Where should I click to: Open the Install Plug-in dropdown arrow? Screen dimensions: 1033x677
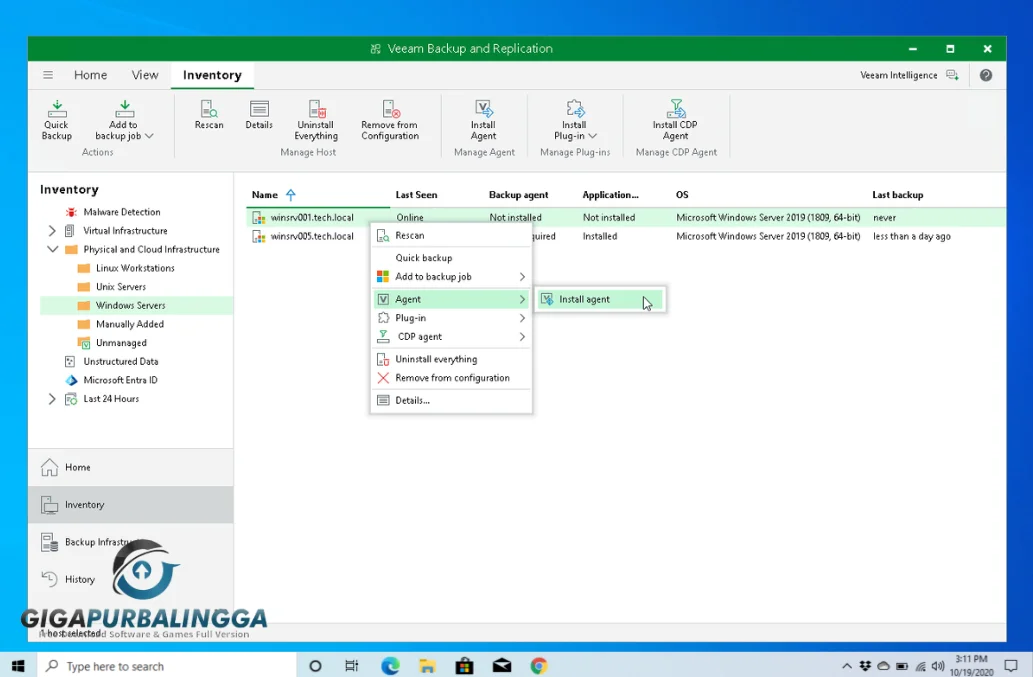click(592, 136)
